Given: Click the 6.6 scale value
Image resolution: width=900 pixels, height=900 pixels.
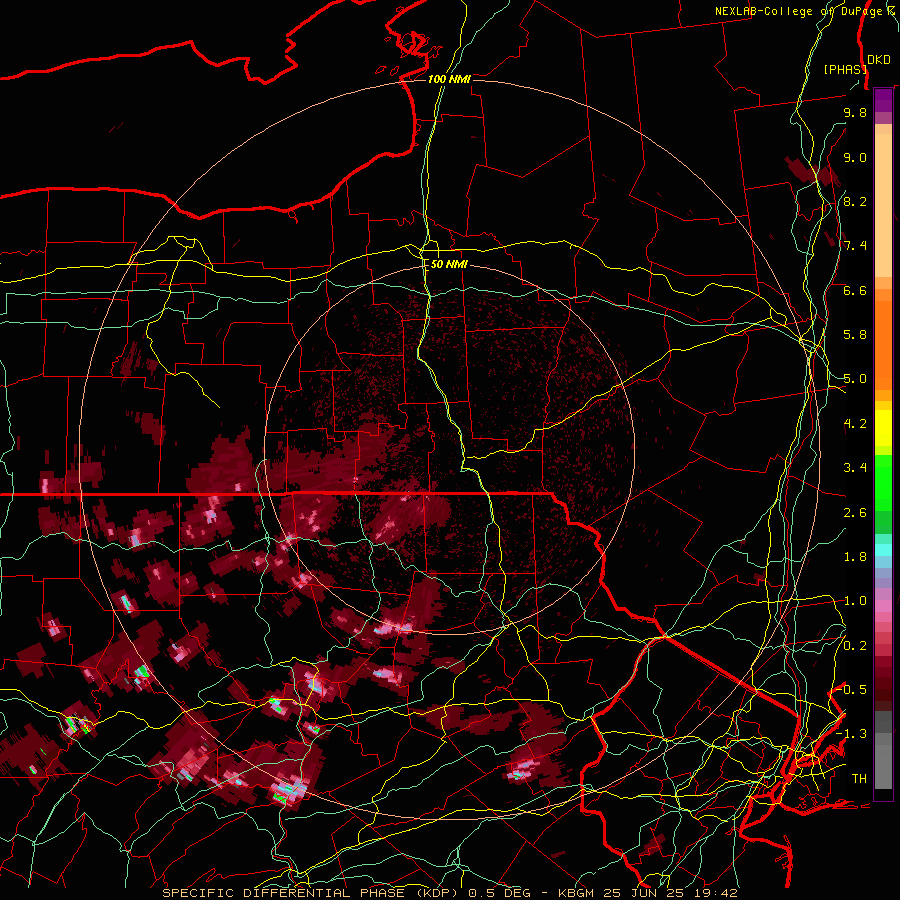Looking at the screenshot, I should (x=855, y=290).
